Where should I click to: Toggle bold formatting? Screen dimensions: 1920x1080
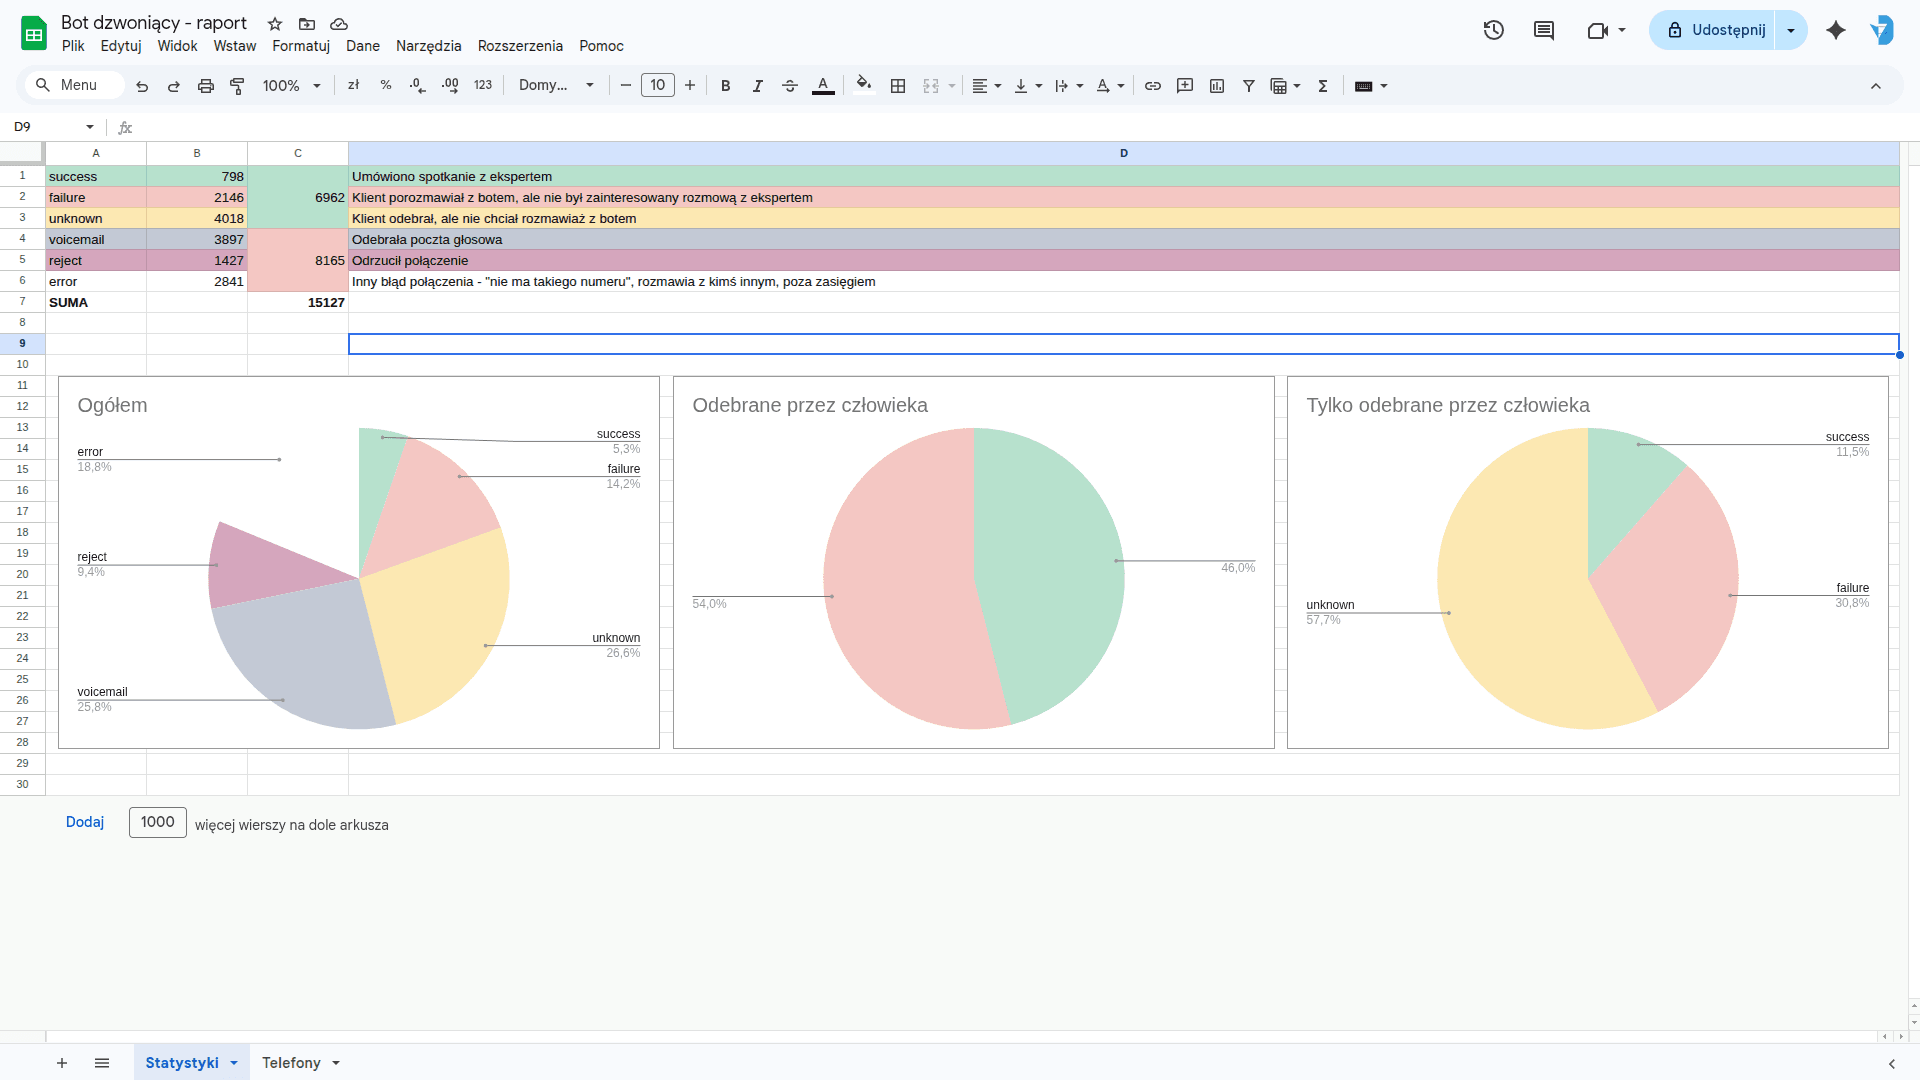726,86
